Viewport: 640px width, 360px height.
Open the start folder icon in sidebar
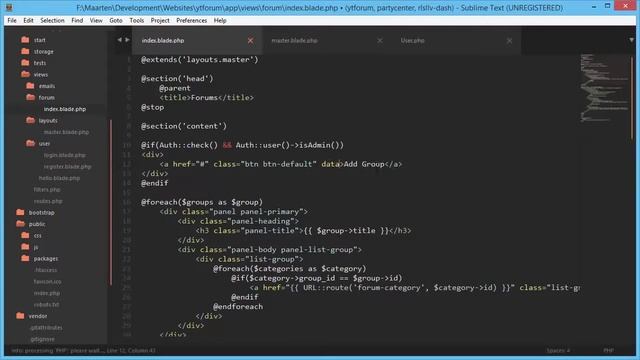coord(25,40)
